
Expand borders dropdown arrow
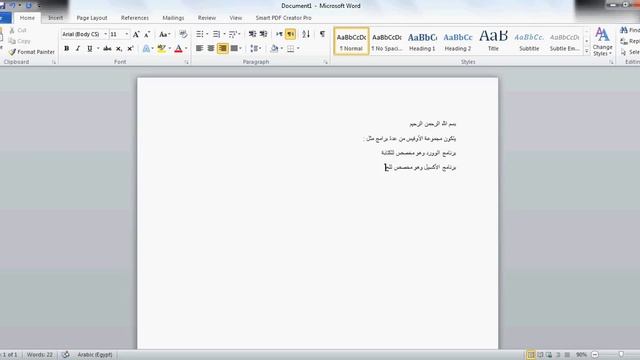[x=298, y=49]
